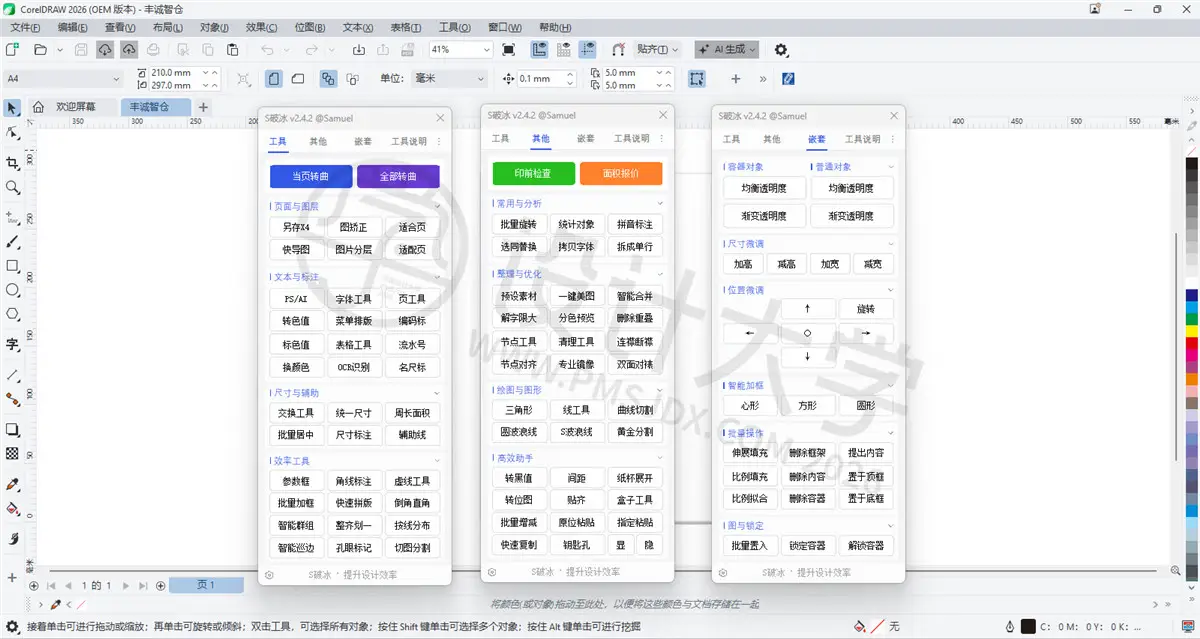Select the Interactive Fill bucket tool
This screenshot has width=1200, height=639.
pos(12,509)
